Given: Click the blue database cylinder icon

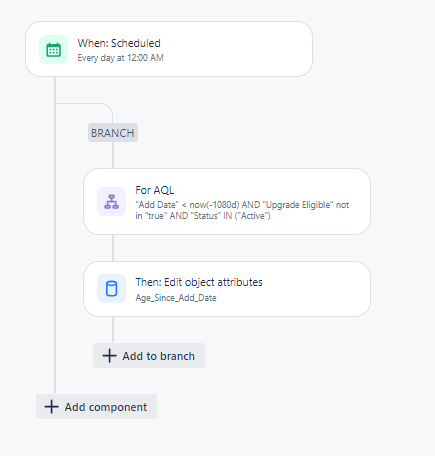Looking at the screenshot, I should point(111,289).
